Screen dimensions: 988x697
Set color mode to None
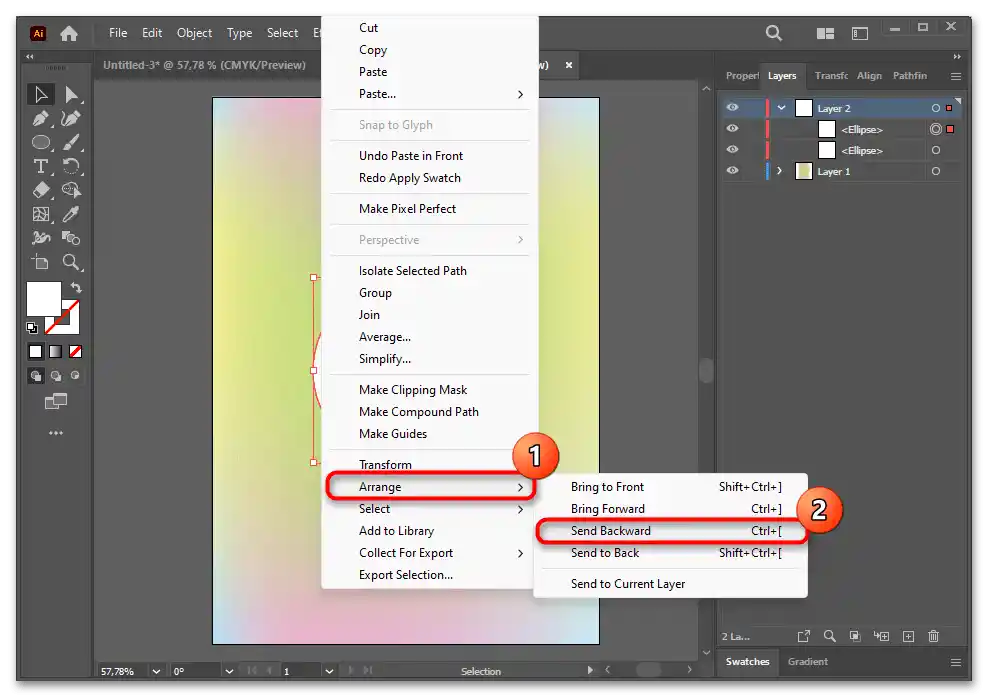point(76,352)
